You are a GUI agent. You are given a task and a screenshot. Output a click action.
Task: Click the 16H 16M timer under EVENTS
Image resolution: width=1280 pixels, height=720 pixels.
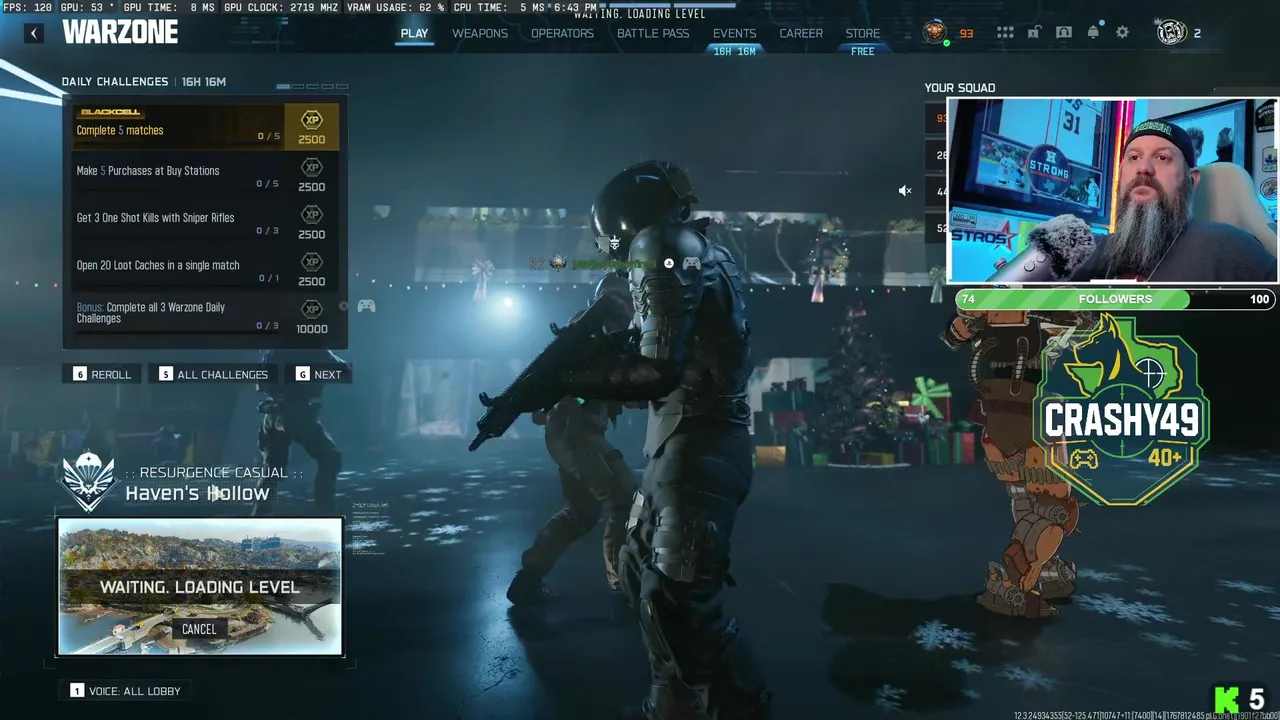(x=735, y=51)
